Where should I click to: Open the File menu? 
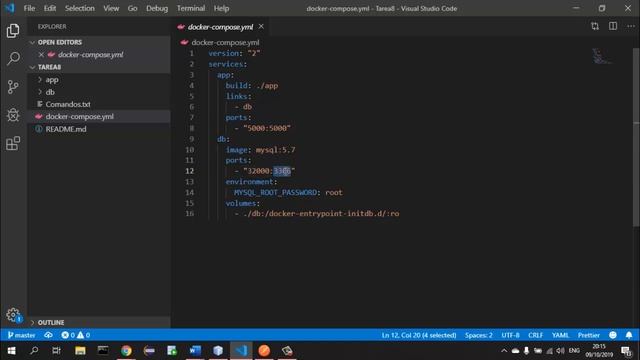click(x=29, y=8)
